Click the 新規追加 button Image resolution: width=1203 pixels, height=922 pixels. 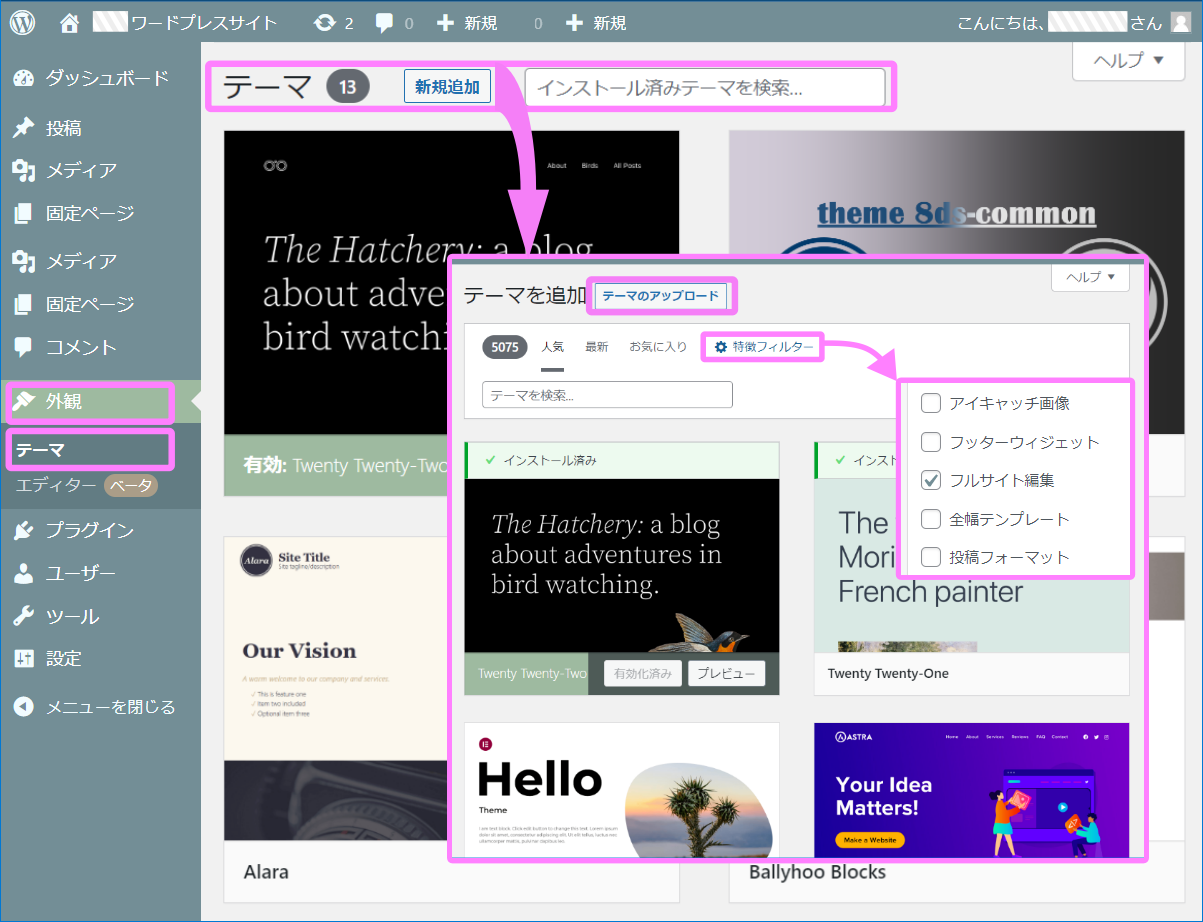tap(447, 87)
